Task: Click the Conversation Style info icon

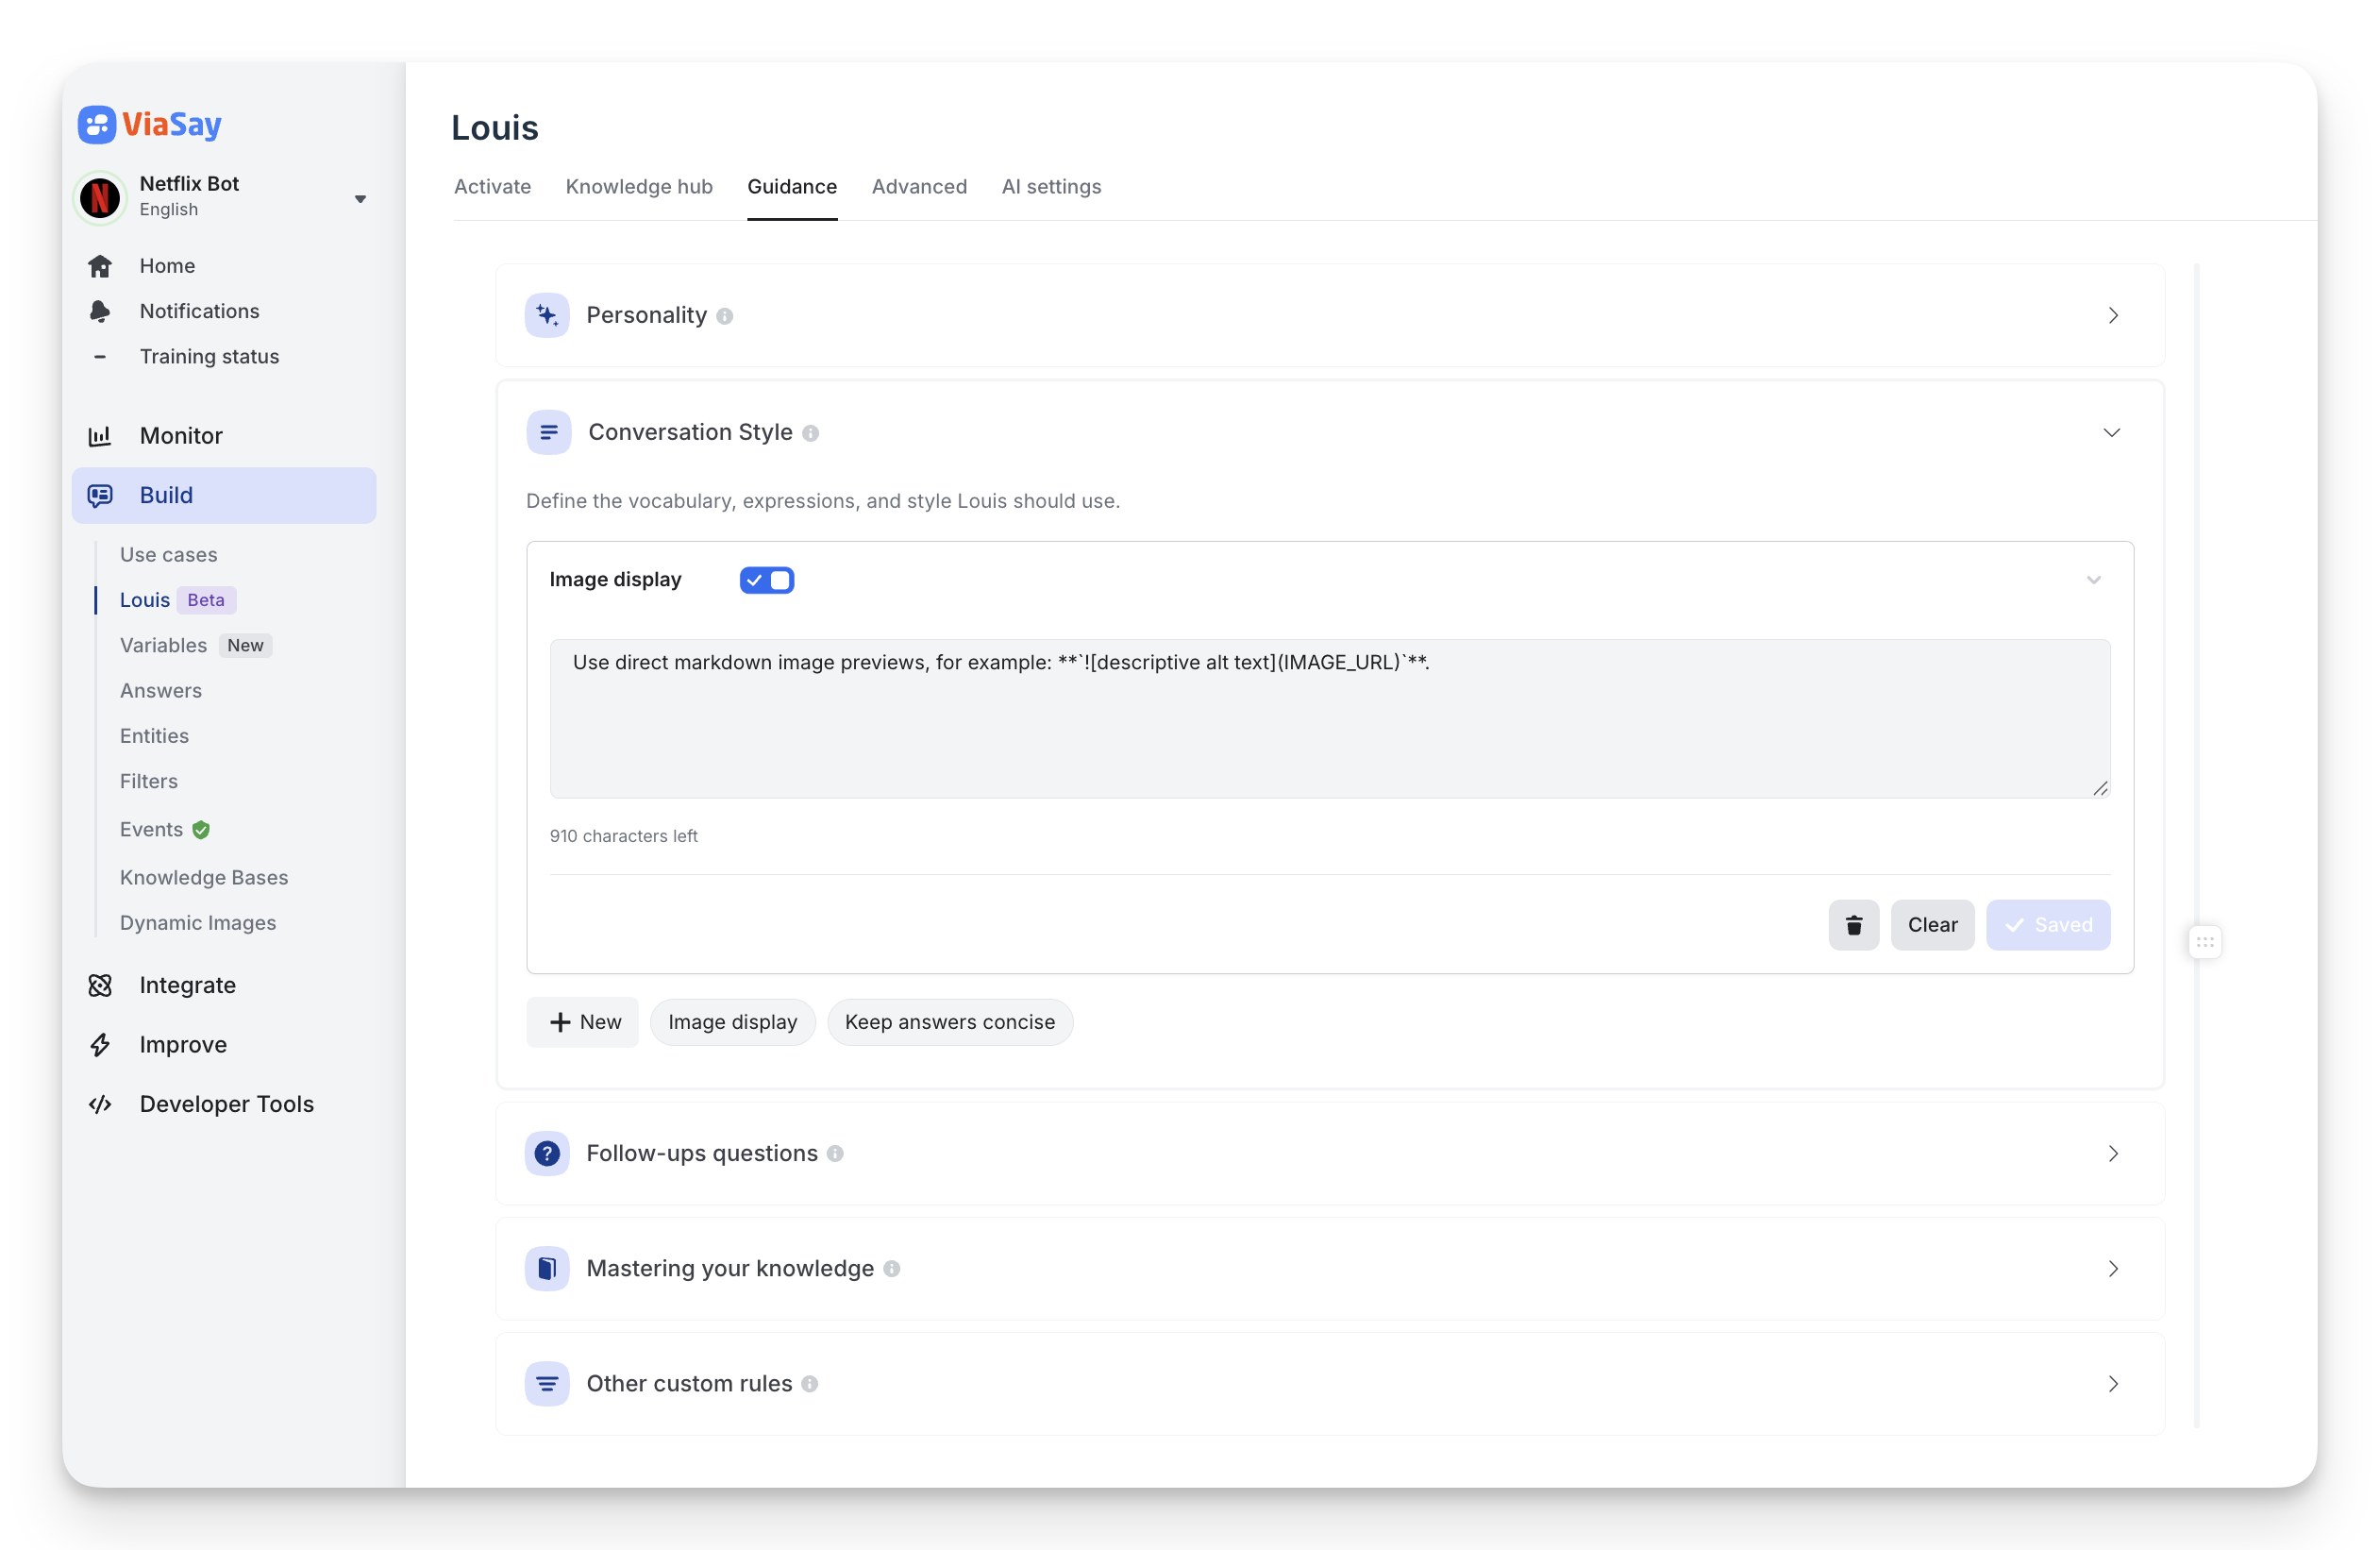Action: coord(810,433)
